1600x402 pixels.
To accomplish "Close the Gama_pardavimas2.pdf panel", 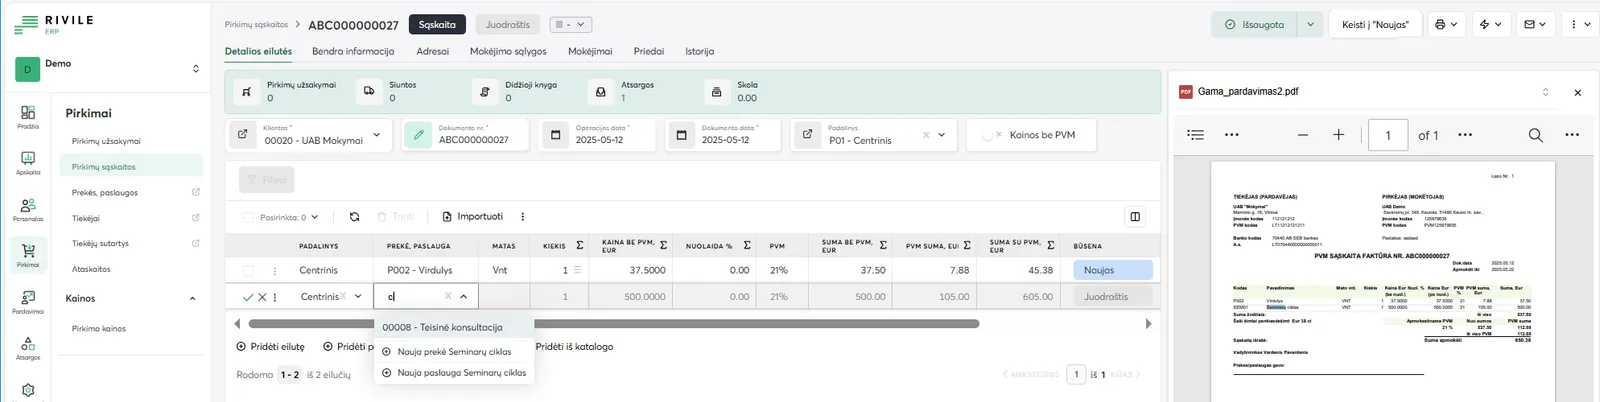I will (1578, 92).
